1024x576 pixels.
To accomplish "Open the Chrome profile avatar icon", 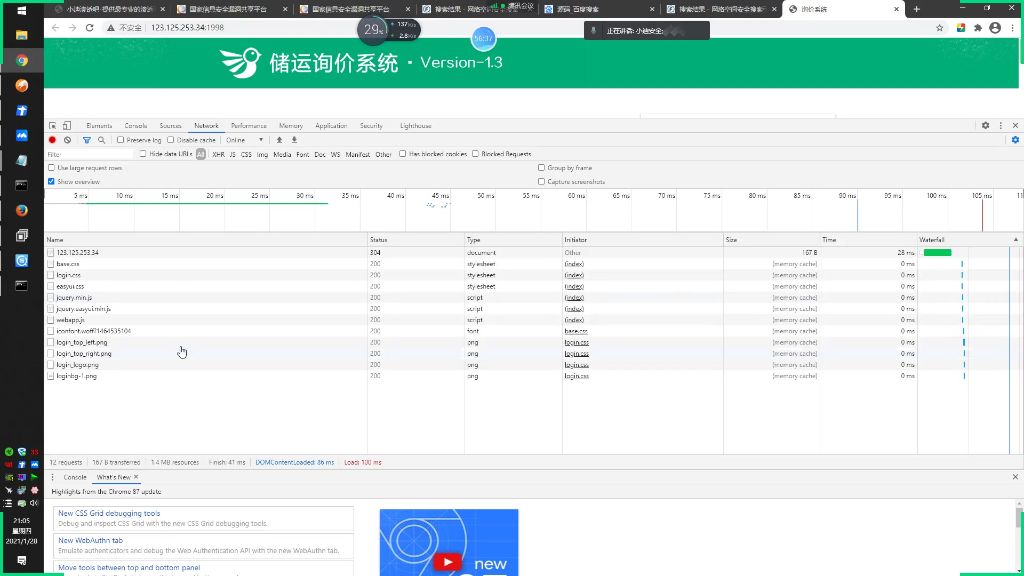I will tap(995, 27).
